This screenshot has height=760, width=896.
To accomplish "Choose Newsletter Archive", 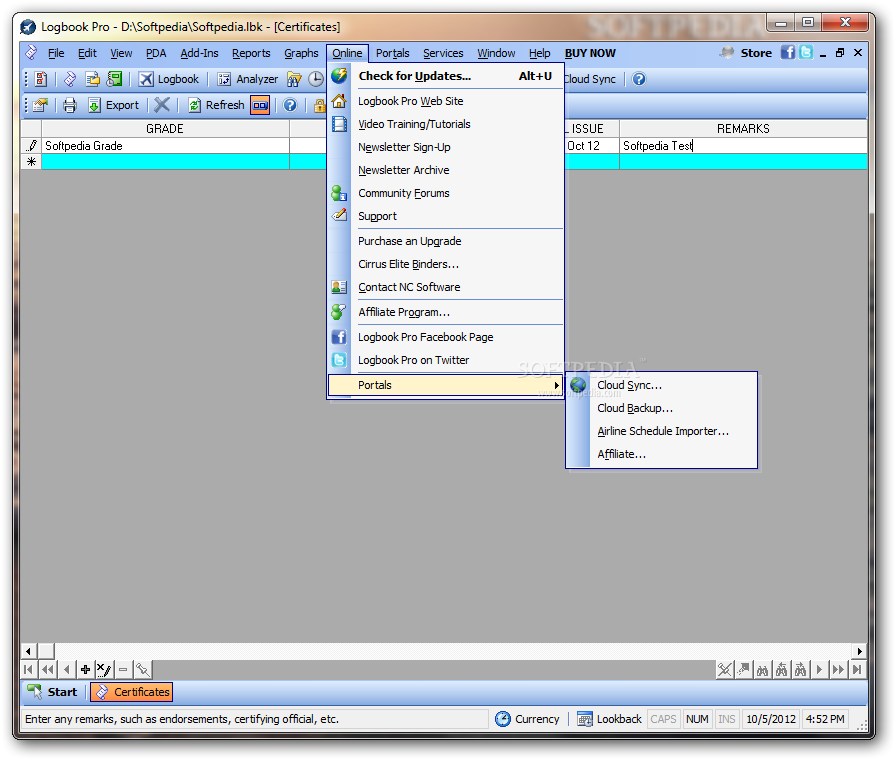I will [x=446, y=170].
